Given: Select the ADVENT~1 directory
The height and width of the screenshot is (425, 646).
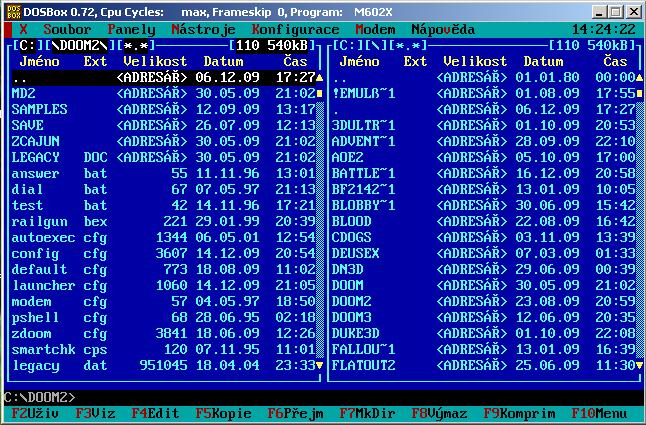Looking at the screenshot, I should click(x=483, y=141).
